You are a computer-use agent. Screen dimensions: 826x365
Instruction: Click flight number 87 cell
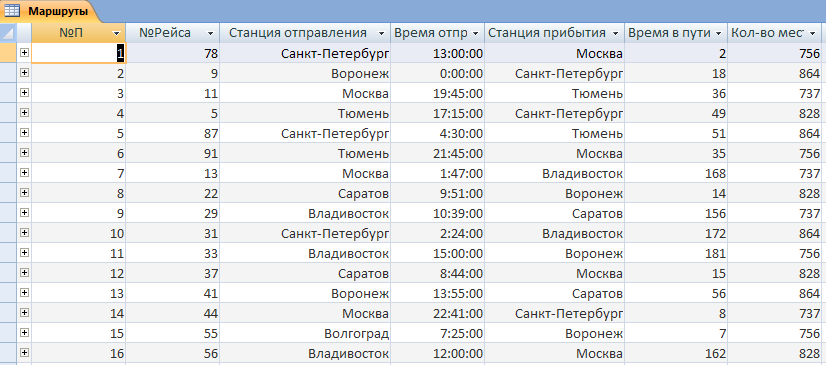173,134
